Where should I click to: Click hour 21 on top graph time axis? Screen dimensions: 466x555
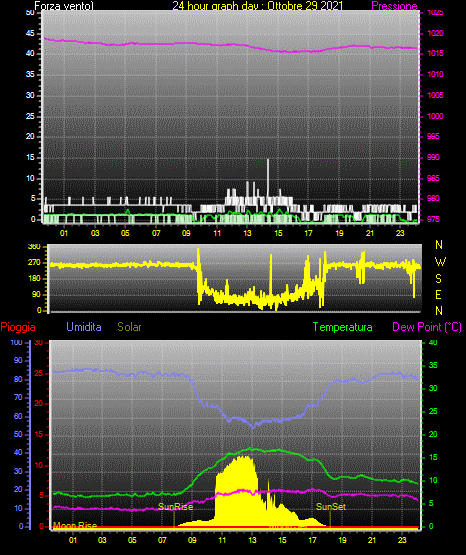(x=370, y=233)
